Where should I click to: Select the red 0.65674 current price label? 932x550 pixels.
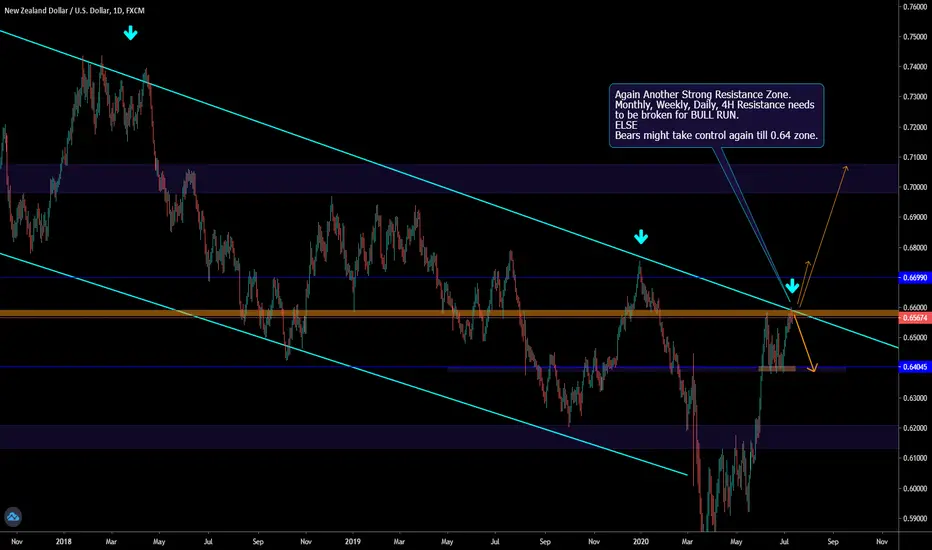pos(915,318)
